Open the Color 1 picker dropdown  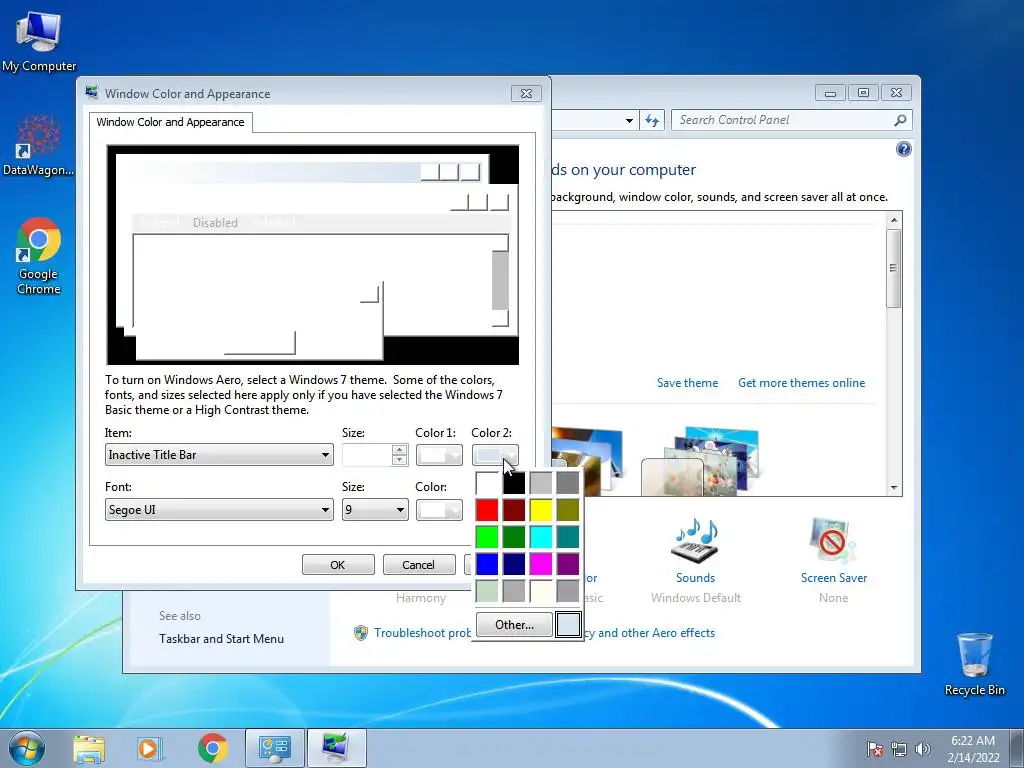439,455
